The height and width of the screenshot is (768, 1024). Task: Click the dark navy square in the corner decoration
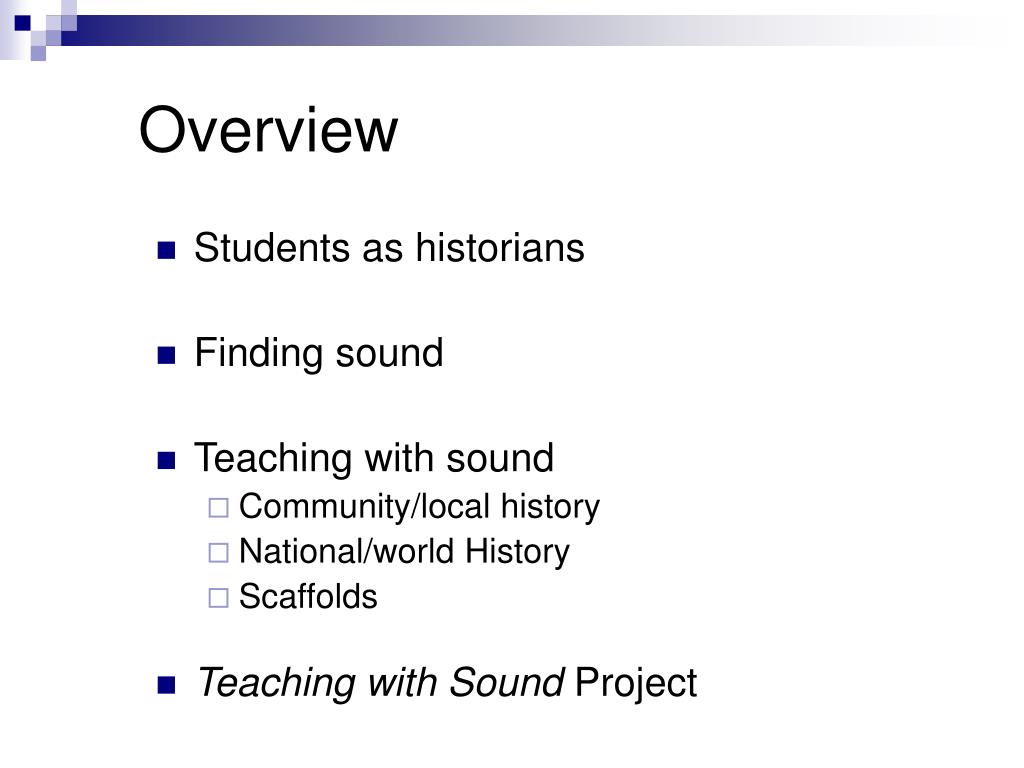pyautogui.click(x=23, y=23)
